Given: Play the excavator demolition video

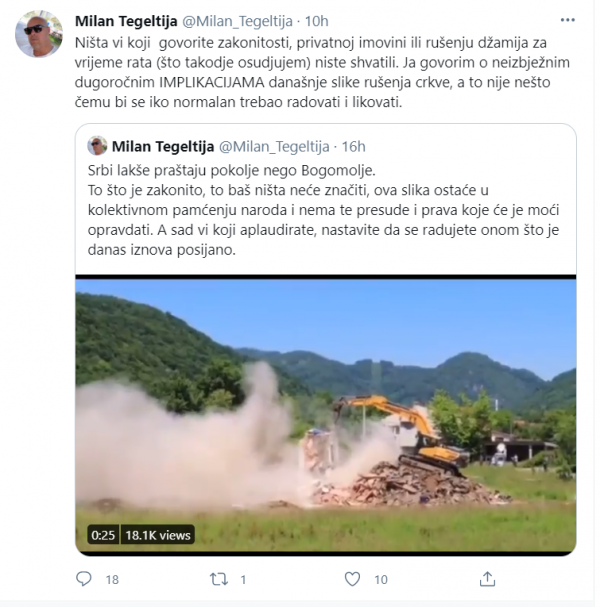Looking at the screenshot, I should [326, 415].
